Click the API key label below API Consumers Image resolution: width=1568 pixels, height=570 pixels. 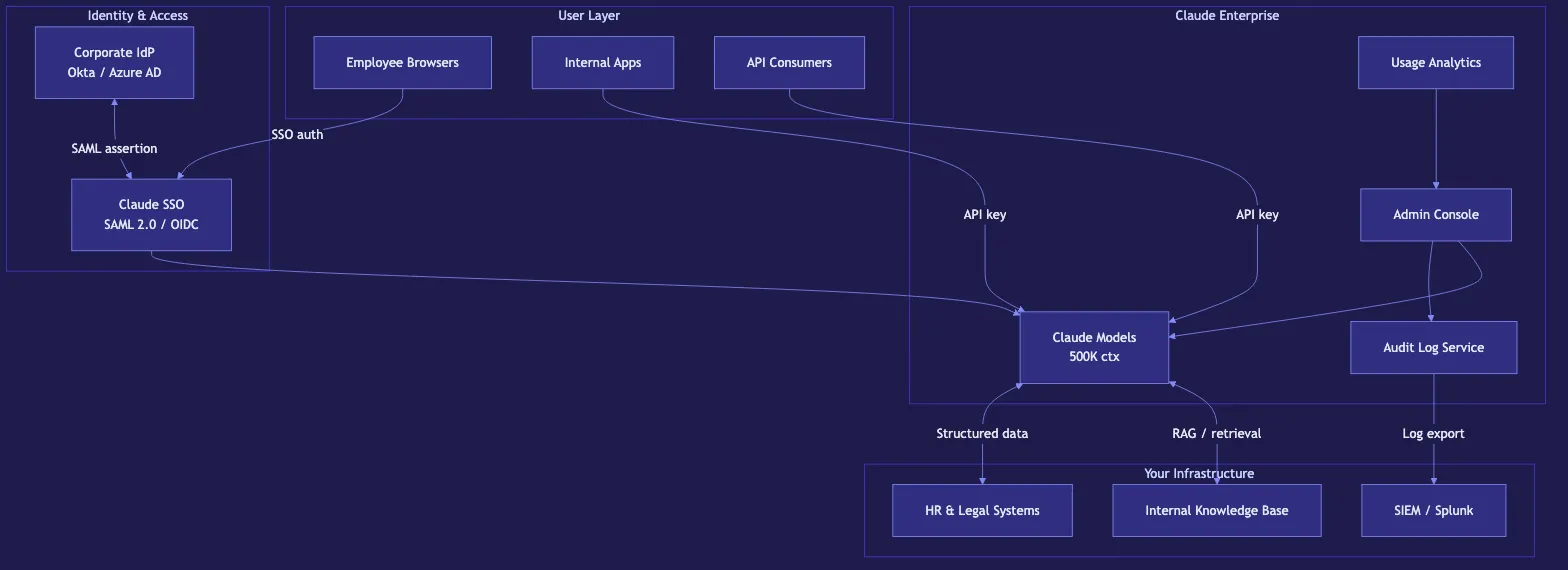(1257, 214)
